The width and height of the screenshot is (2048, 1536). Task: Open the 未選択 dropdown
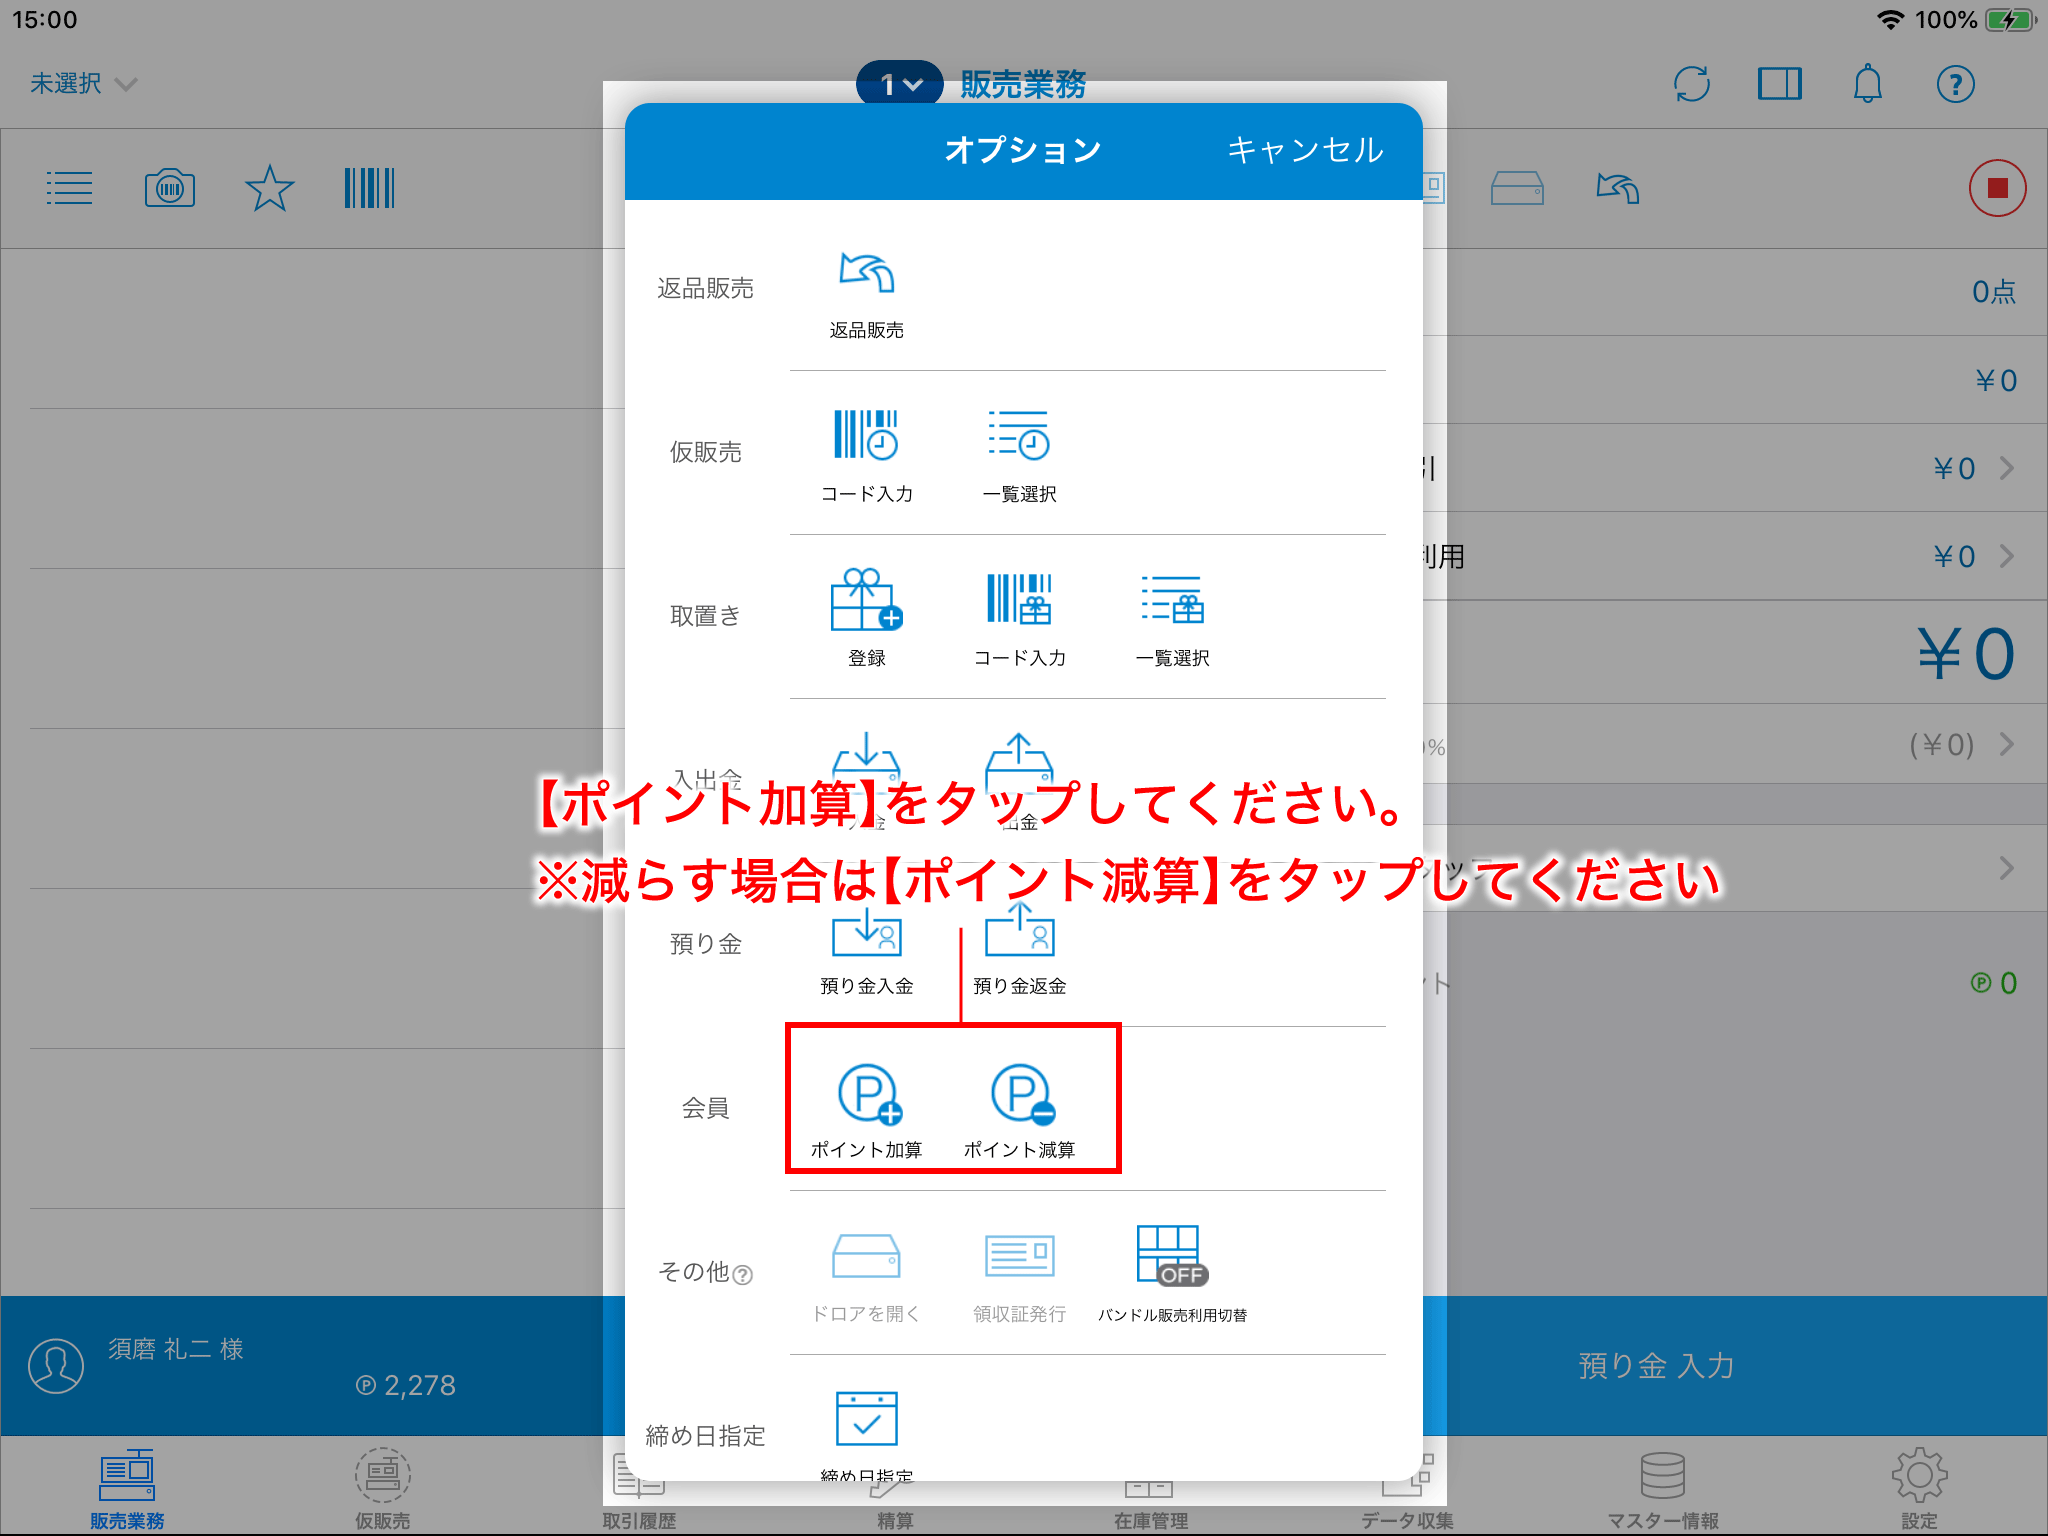83,84
